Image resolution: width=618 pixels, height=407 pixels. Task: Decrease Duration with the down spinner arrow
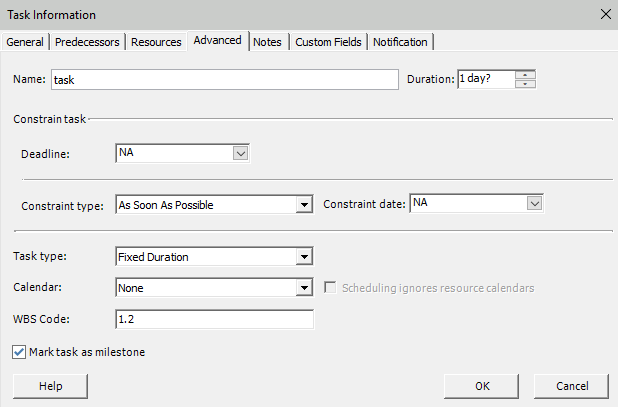click(527, 85)
